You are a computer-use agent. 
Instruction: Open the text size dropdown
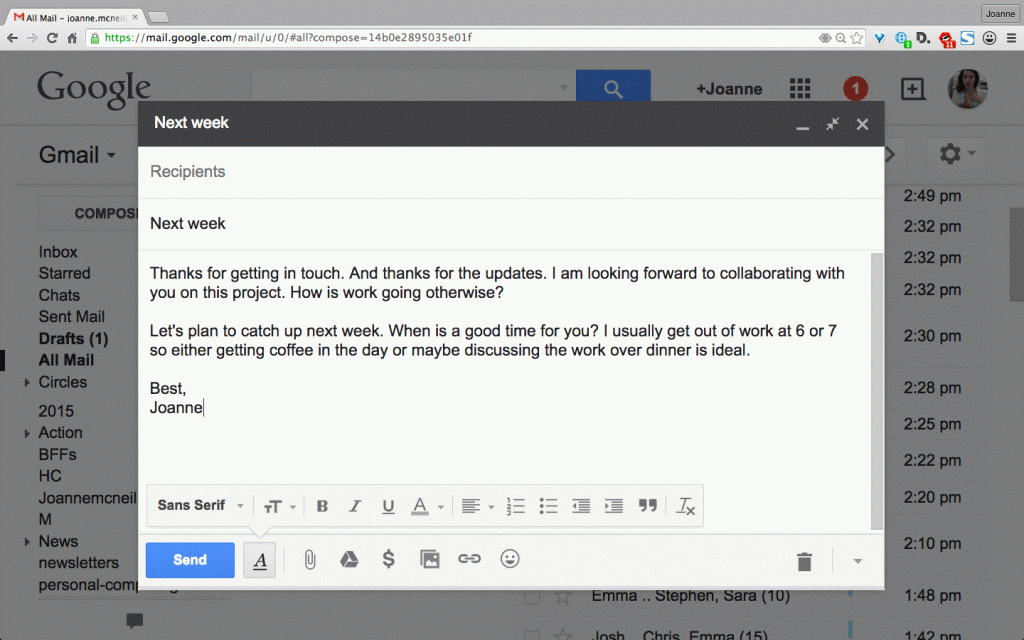(280, 507)
